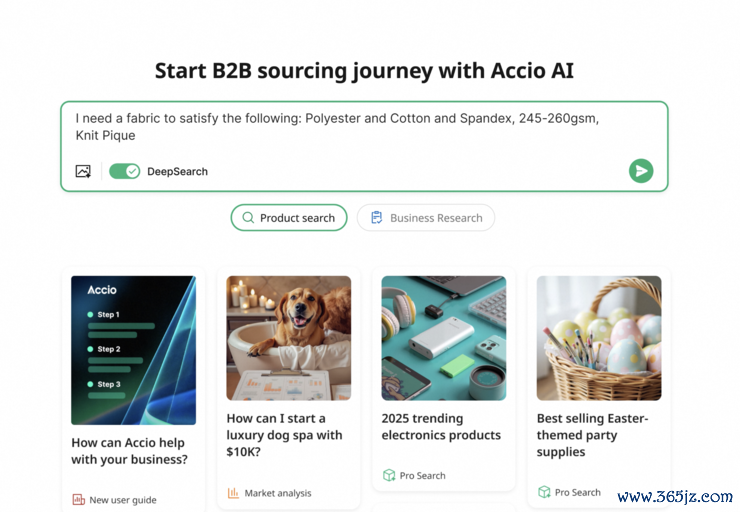
Task: Open the Accio steps guide thumbnail
Action: 134,350
